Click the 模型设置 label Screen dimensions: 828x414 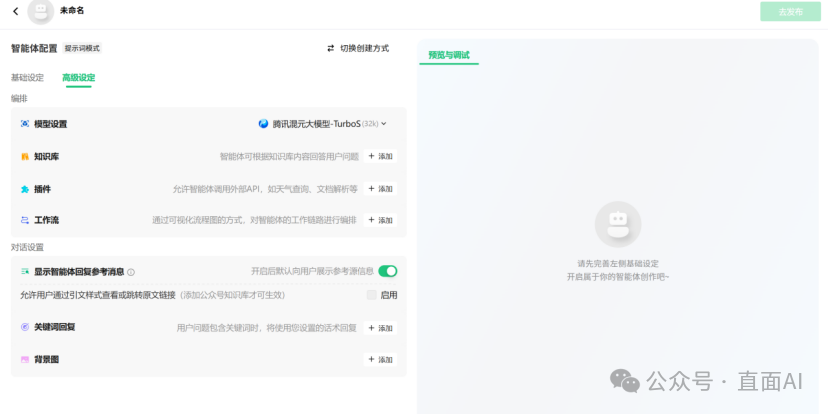[51, 124]
